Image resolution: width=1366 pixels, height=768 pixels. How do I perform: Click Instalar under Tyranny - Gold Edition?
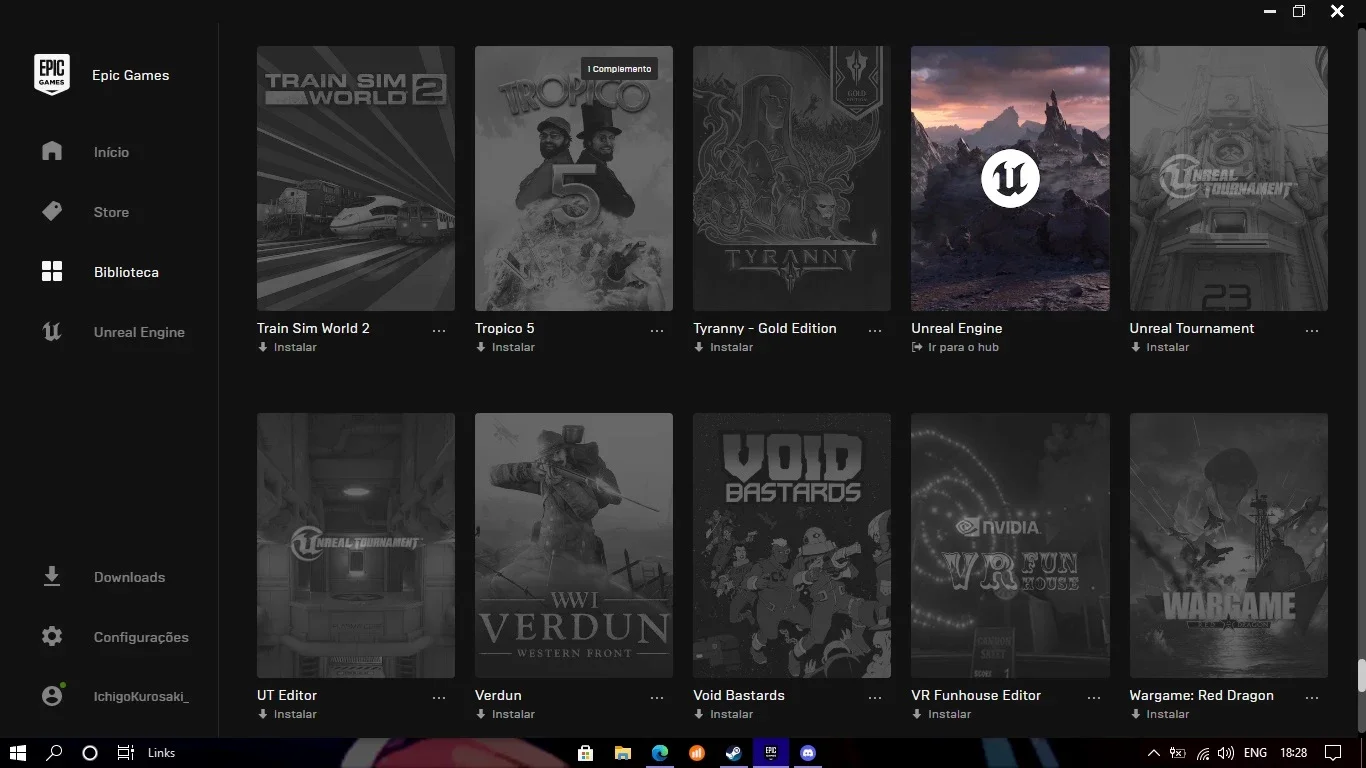pos(723,347)
